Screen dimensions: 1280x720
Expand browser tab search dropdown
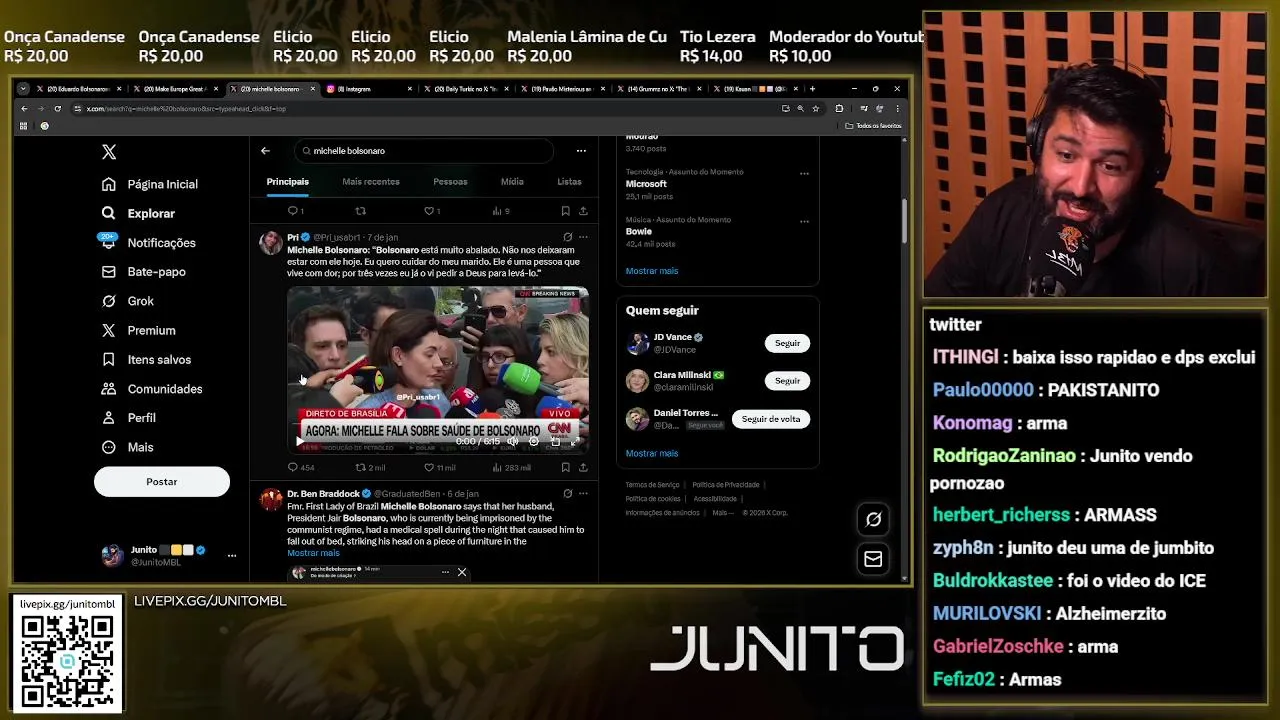23,89
